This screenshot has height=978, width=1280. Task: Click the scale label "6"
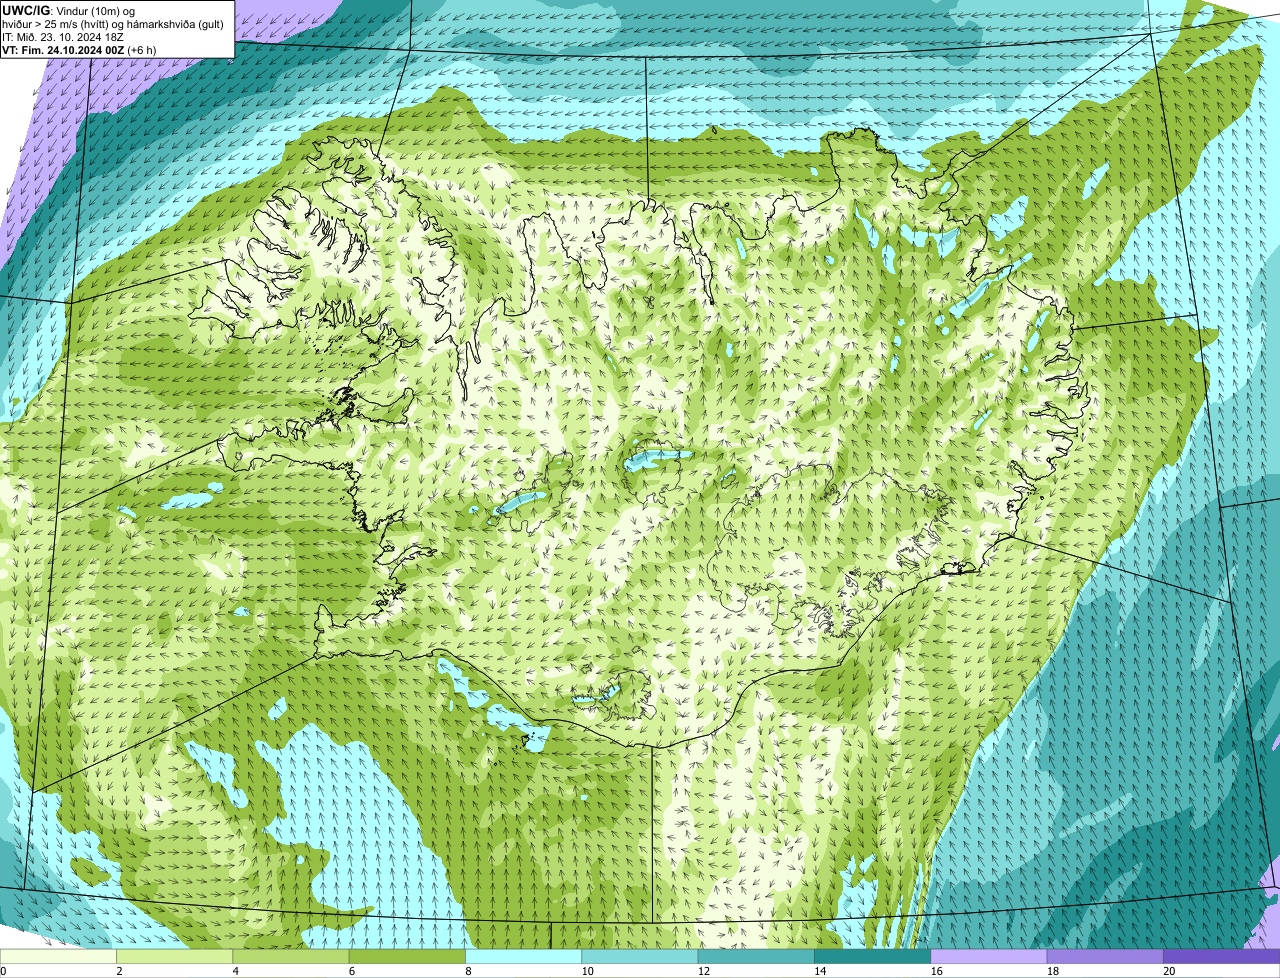coord(351,970)
